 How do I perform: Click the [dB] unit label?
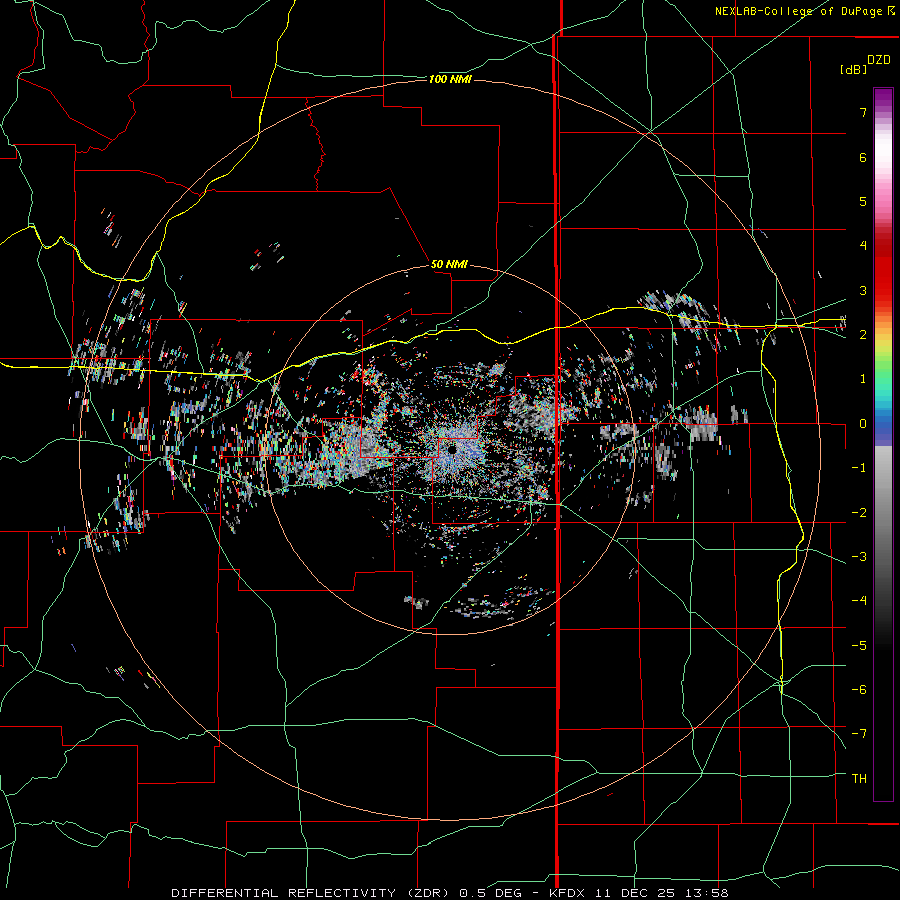coord(853,69)
